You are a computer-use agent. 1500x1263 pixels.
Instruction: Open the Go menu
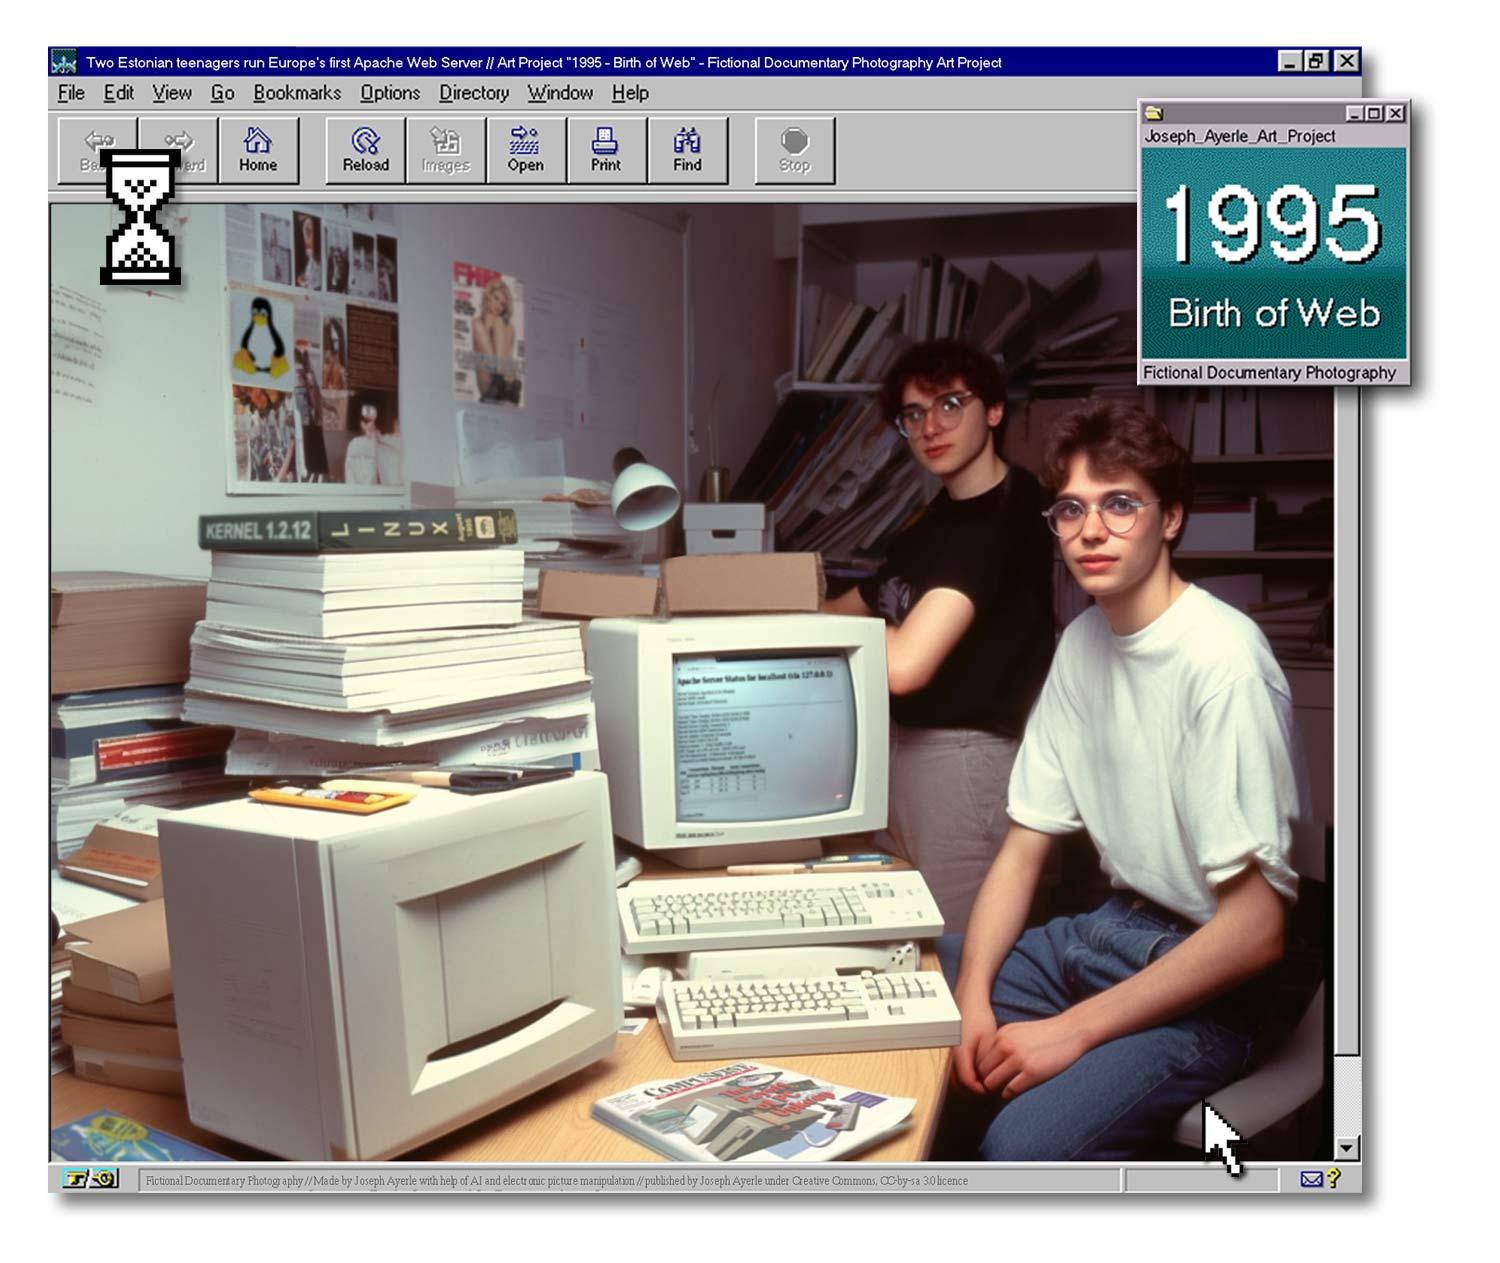pyautogui.click(x=222, y=93)
